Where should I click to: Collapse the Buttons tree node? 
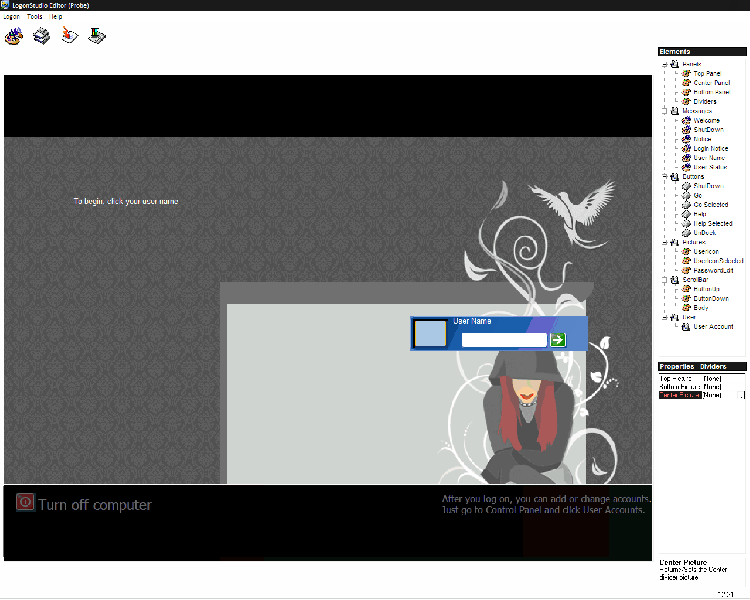pos(664,176)
